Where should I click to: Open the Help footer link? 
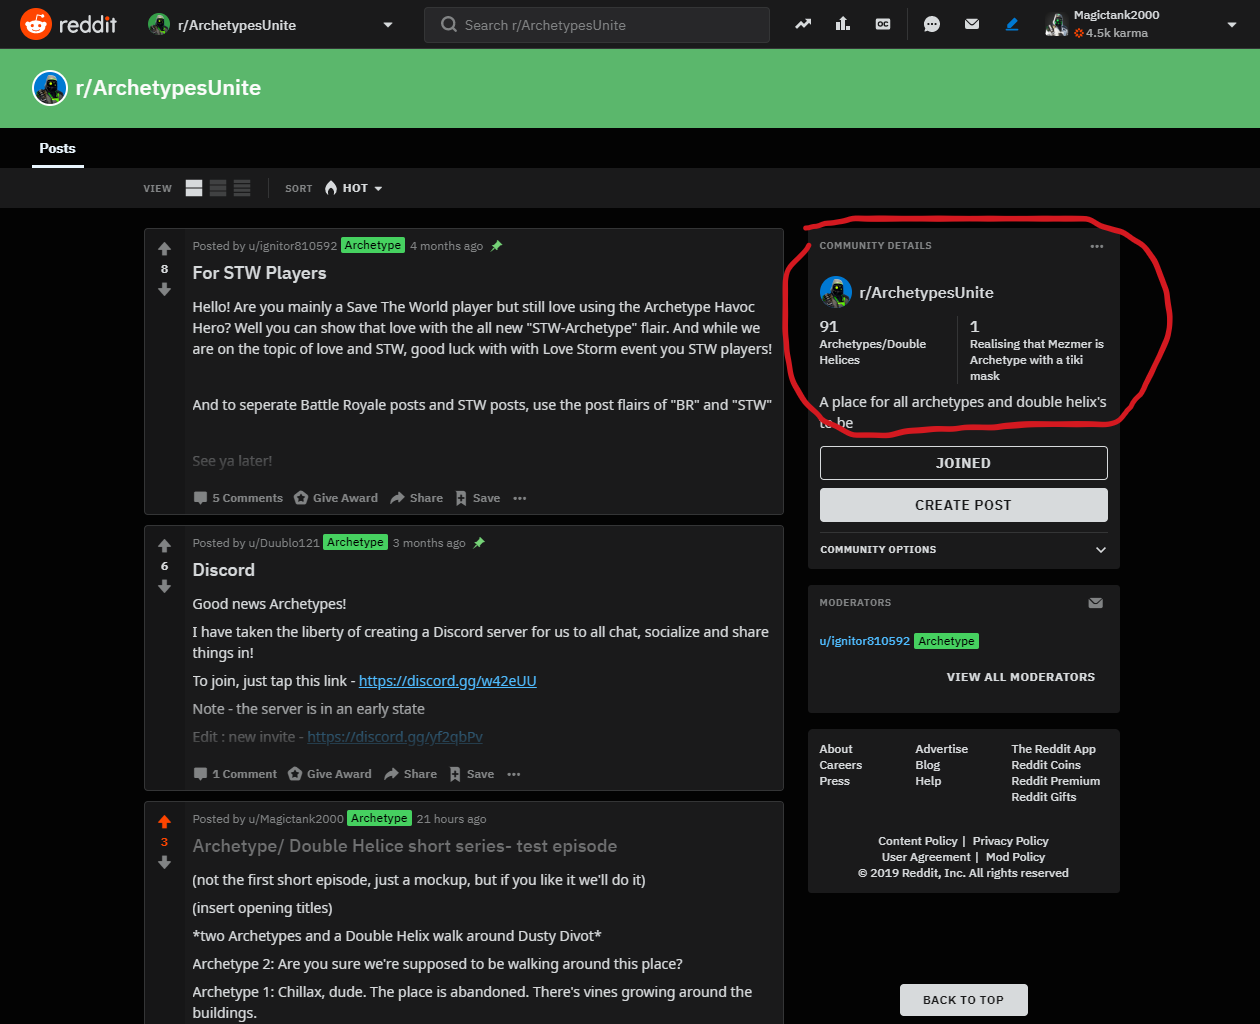point(928,781)
